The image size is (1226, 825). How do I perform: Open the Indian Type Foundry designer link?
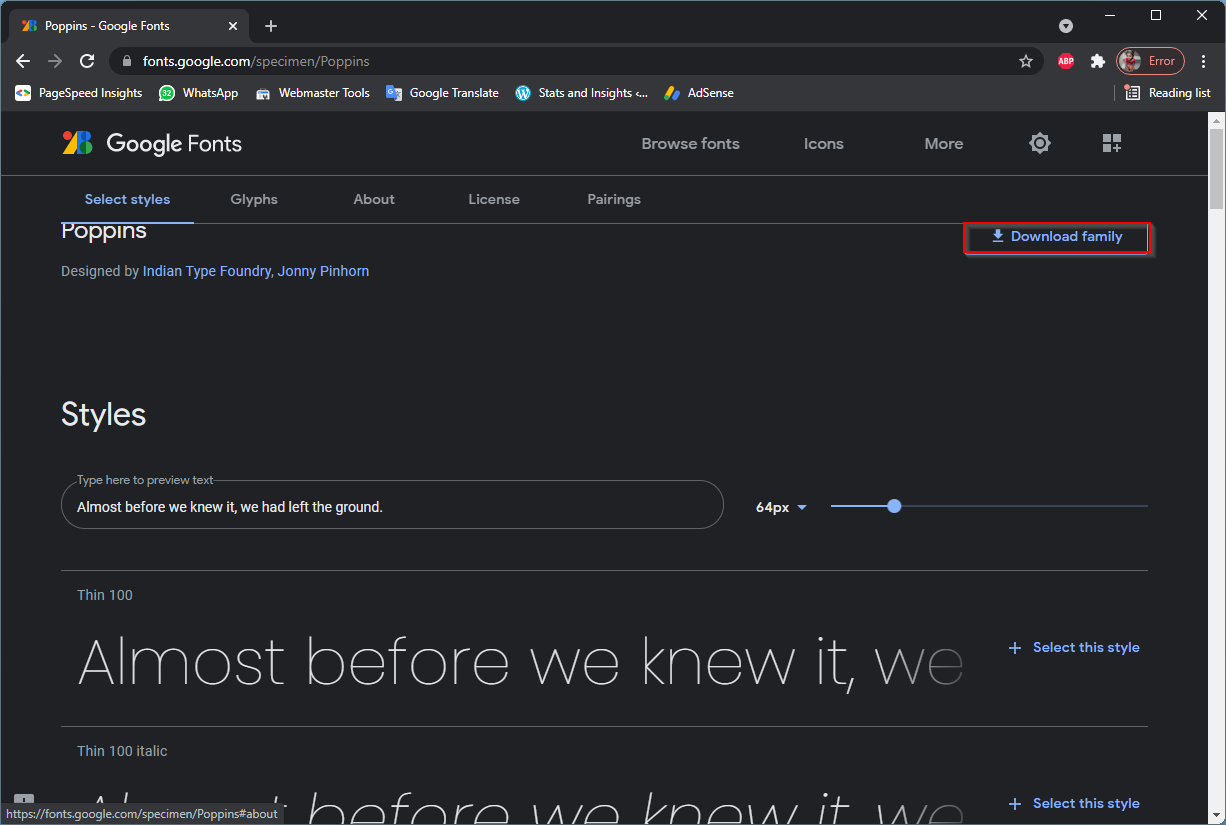coord(207,271)
